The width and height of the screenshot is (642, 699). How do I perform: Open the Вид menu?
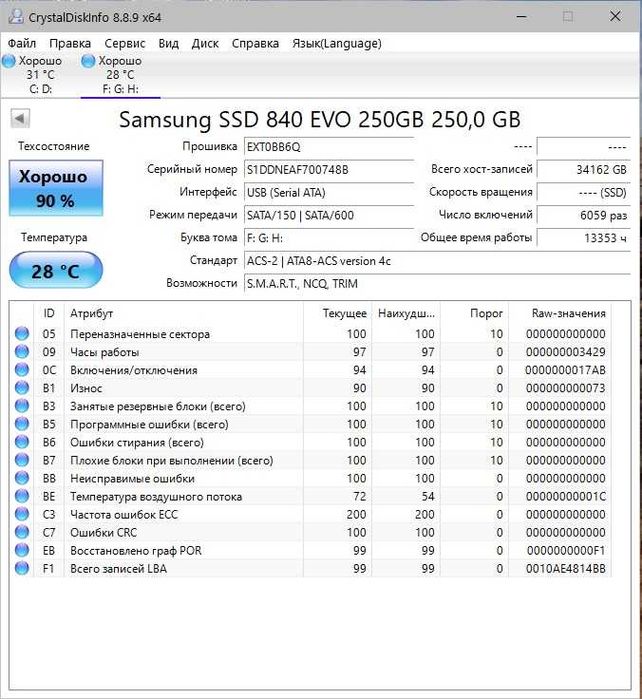coord(169,44)
